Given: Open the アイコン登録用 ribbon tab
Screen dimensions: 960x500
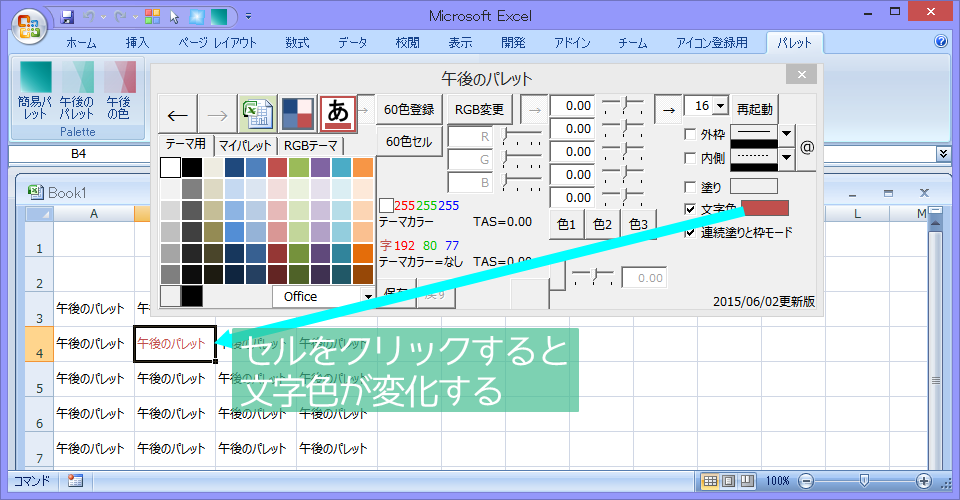Looking at the screenshot, I should [712, 42].
